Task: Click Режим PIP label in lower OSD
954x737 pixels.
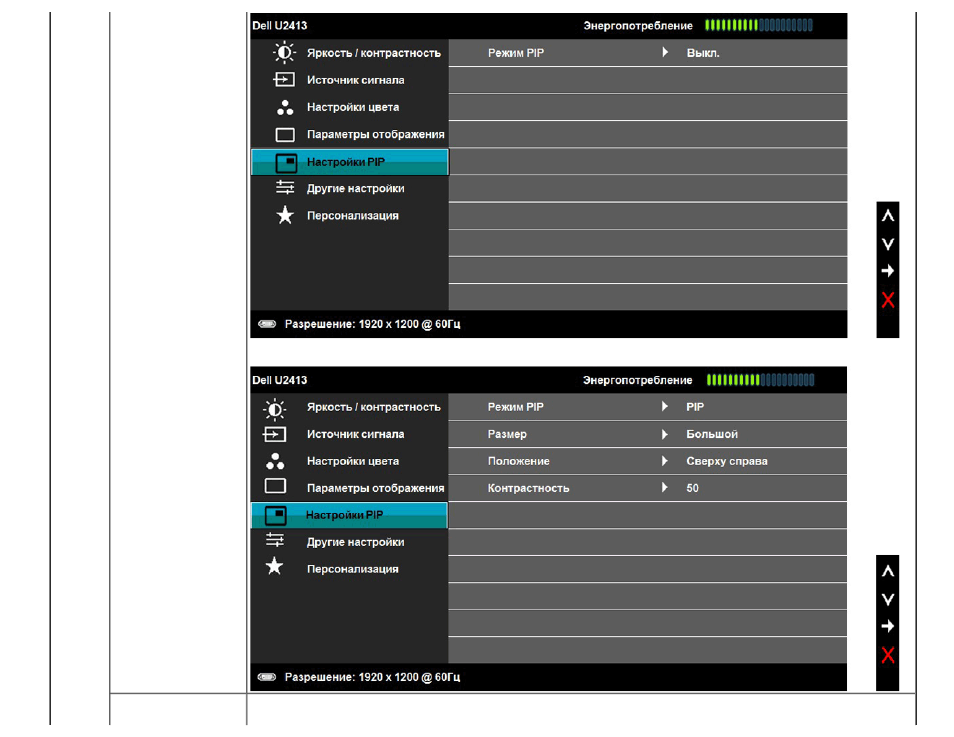Action: point(515,407)
